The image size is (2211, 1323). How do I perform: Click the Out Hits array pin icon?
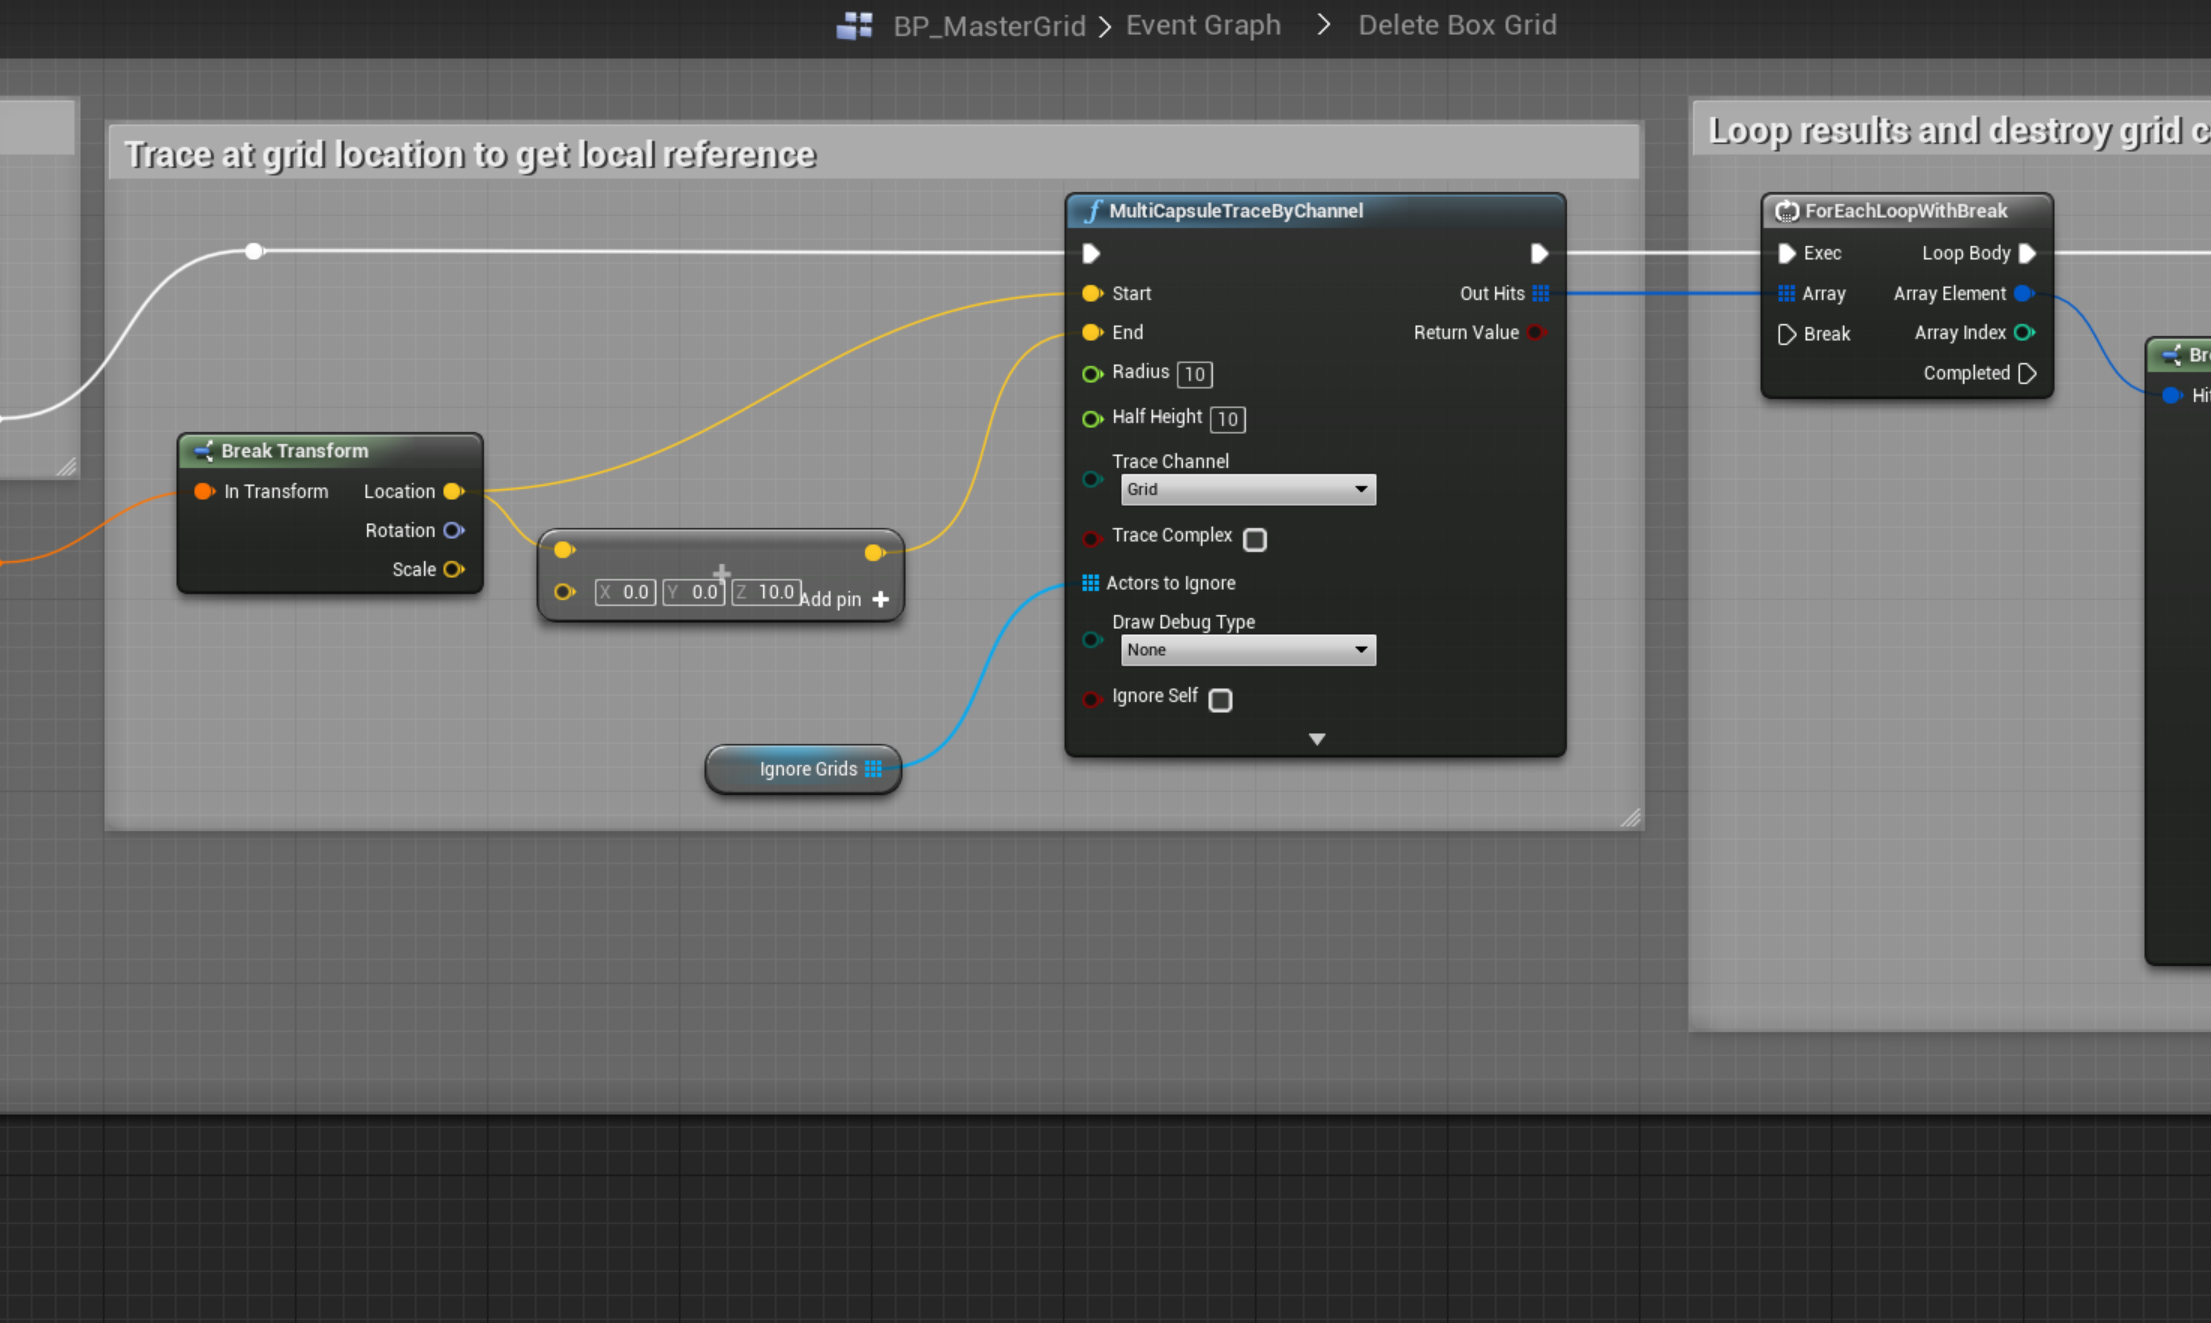(x=1540, y=293)
